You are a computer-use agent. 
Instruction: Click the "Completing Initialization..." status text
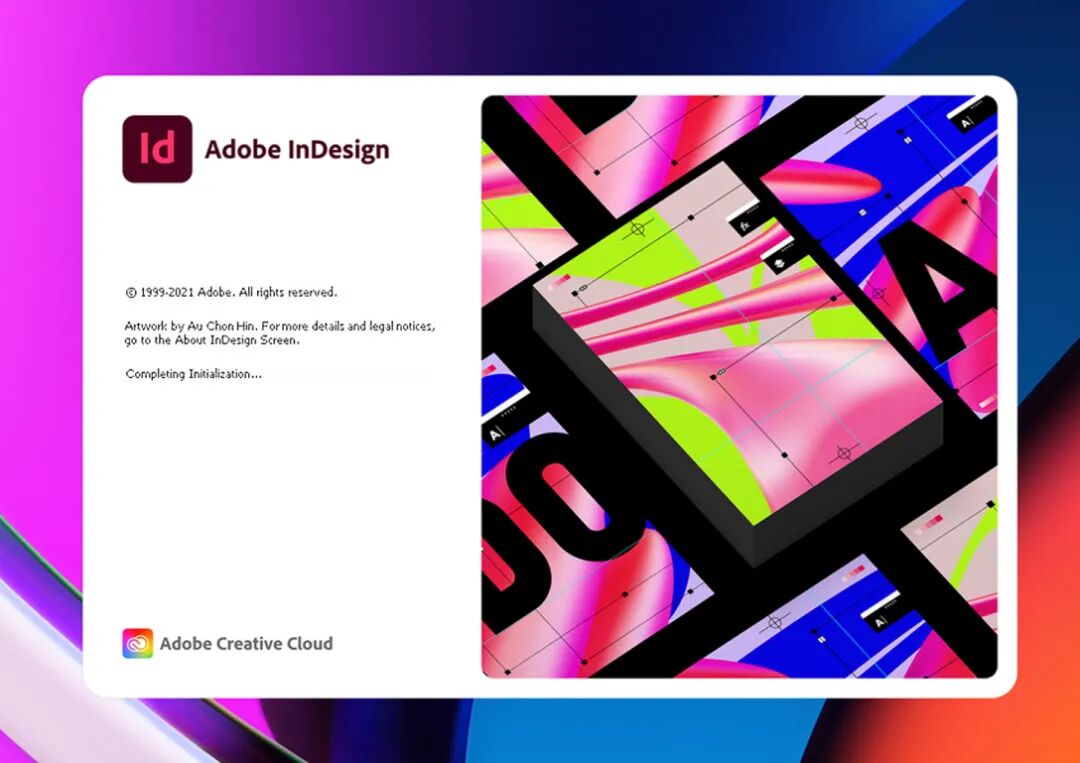[x=194, y=374]
